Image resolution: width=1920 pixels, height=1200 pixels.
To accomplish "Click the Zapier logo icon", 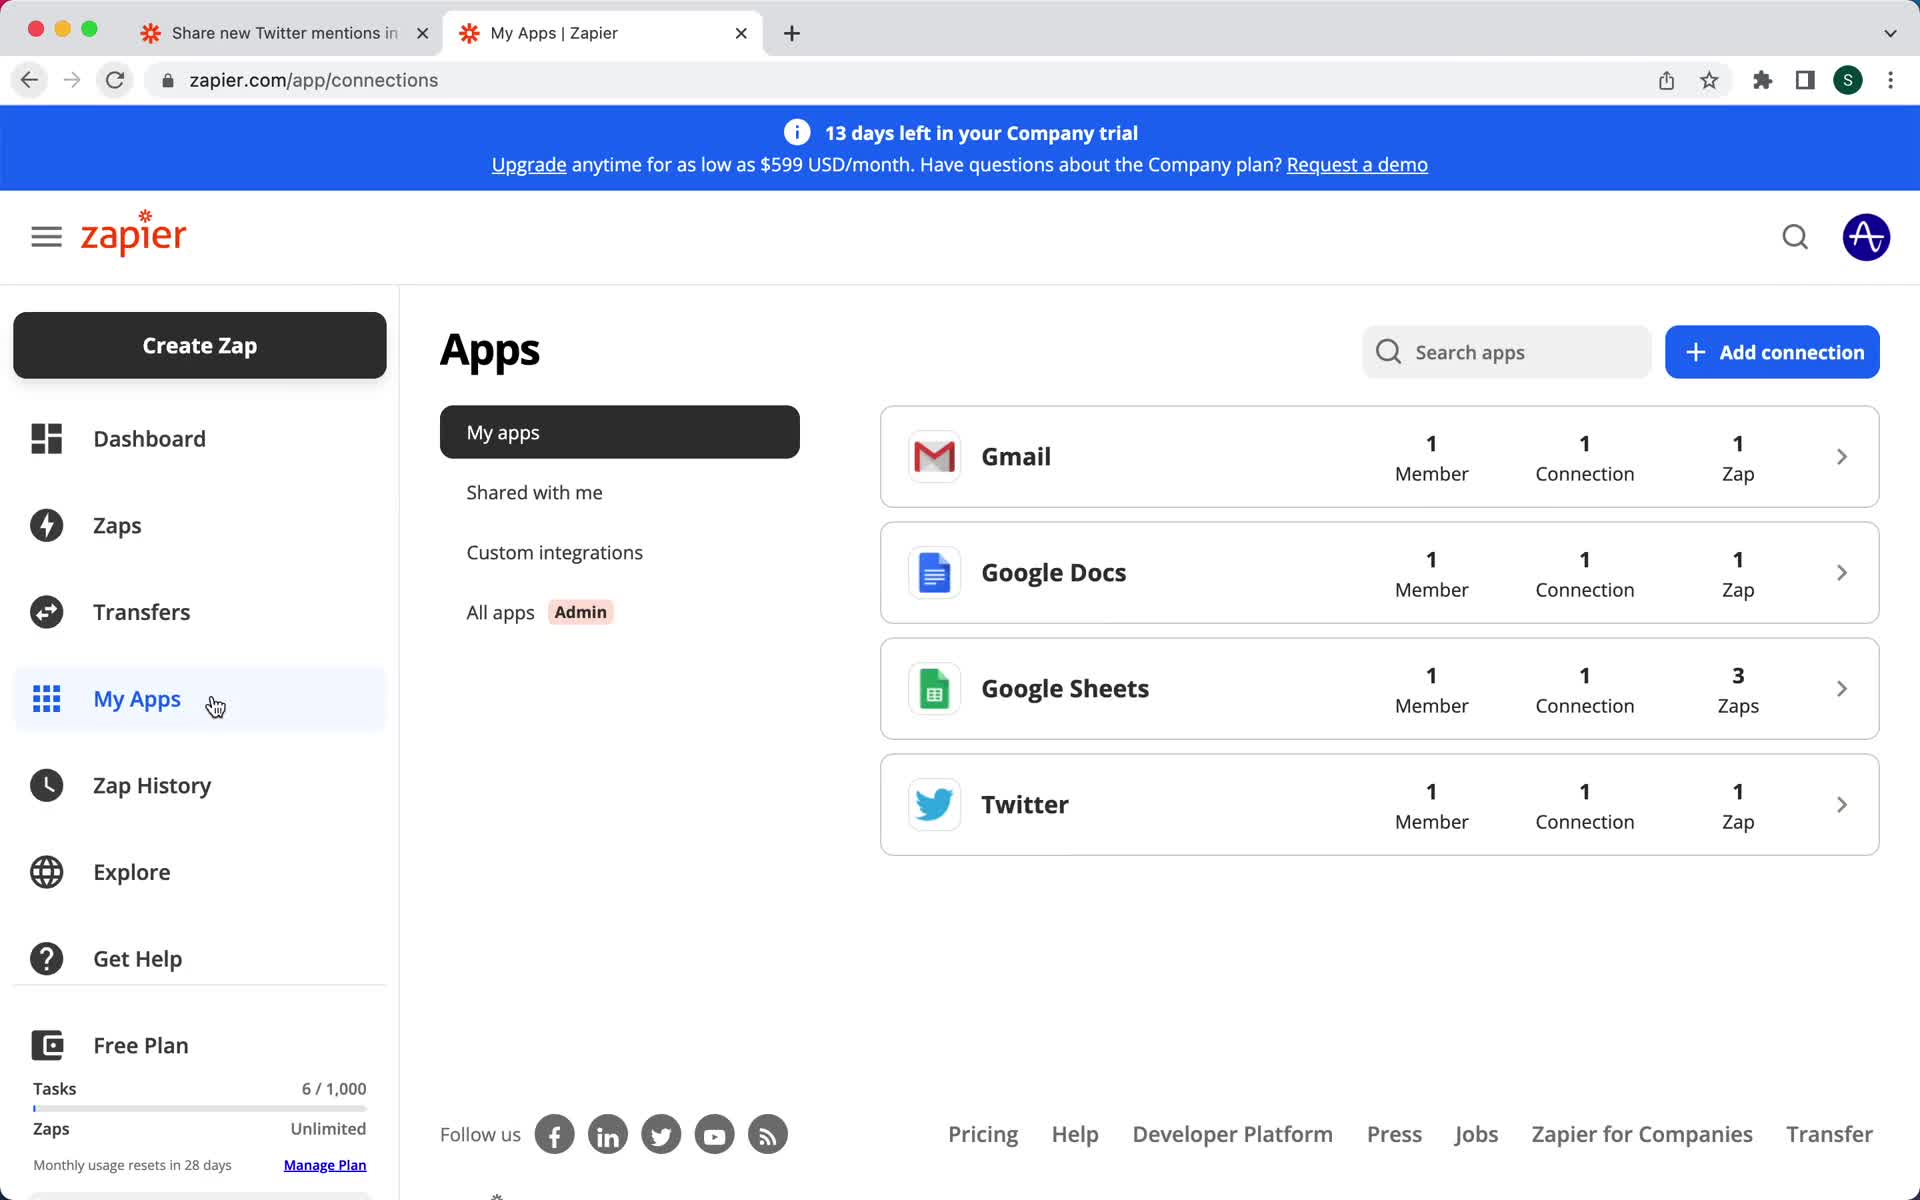I will click(x=133, y=235).
